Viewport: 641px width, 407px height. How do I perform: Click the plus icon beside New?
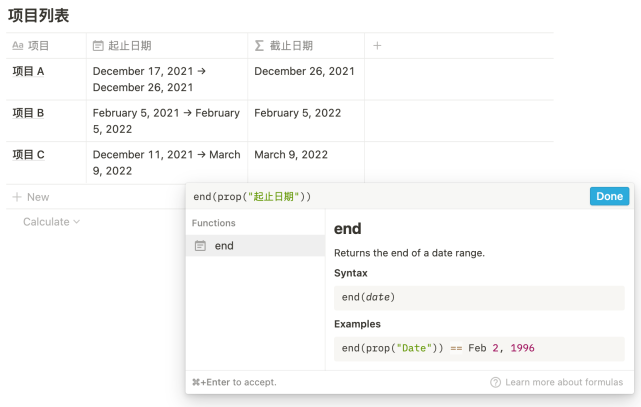coord(16,197)
